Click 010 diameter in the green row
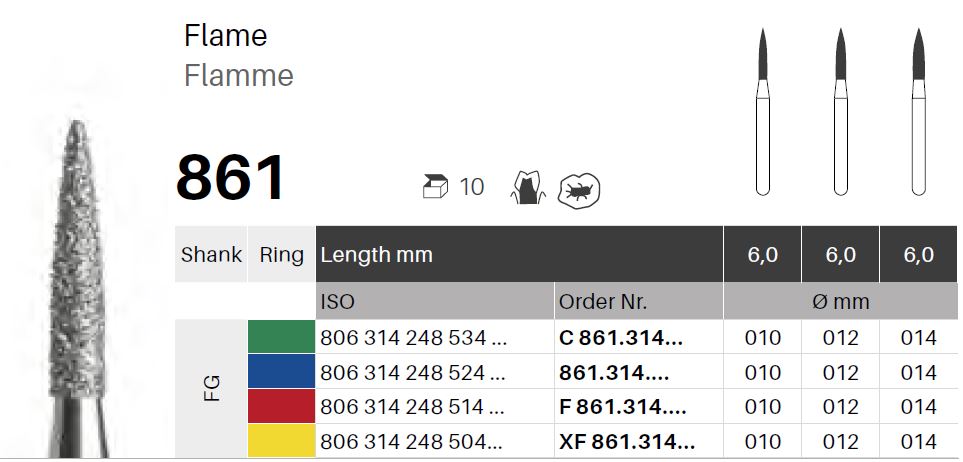This screenshot has height=462, width=963. click(763, 337)
